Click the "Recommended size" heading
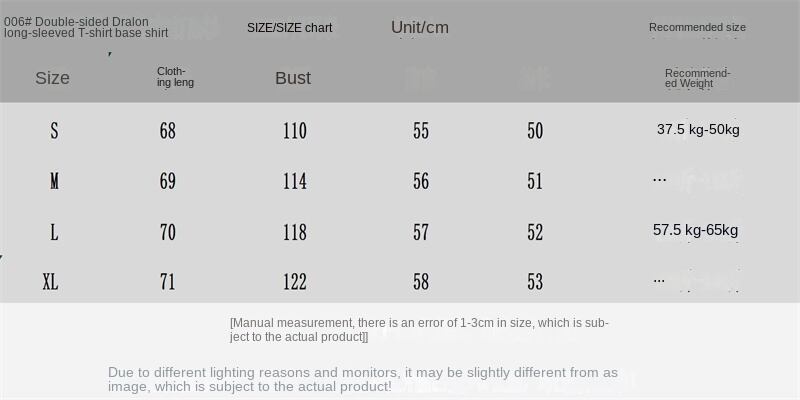This screenshot has width=800, height=400. click(697, 28)
